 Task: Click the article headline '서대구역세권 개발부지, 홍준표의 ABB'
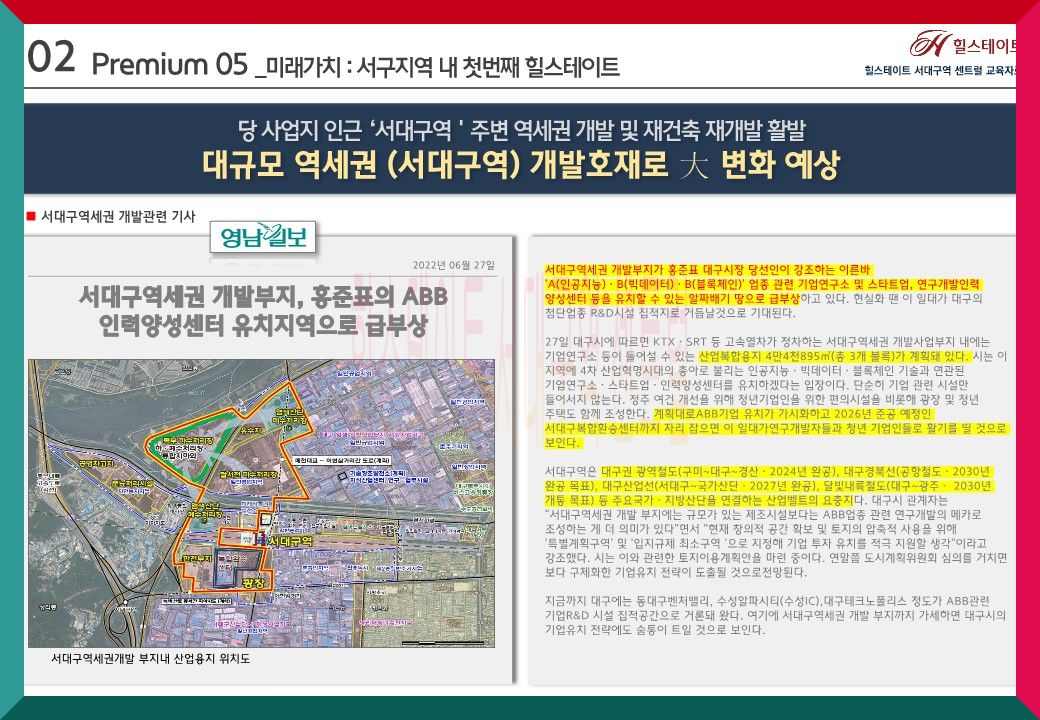point(263,296)
